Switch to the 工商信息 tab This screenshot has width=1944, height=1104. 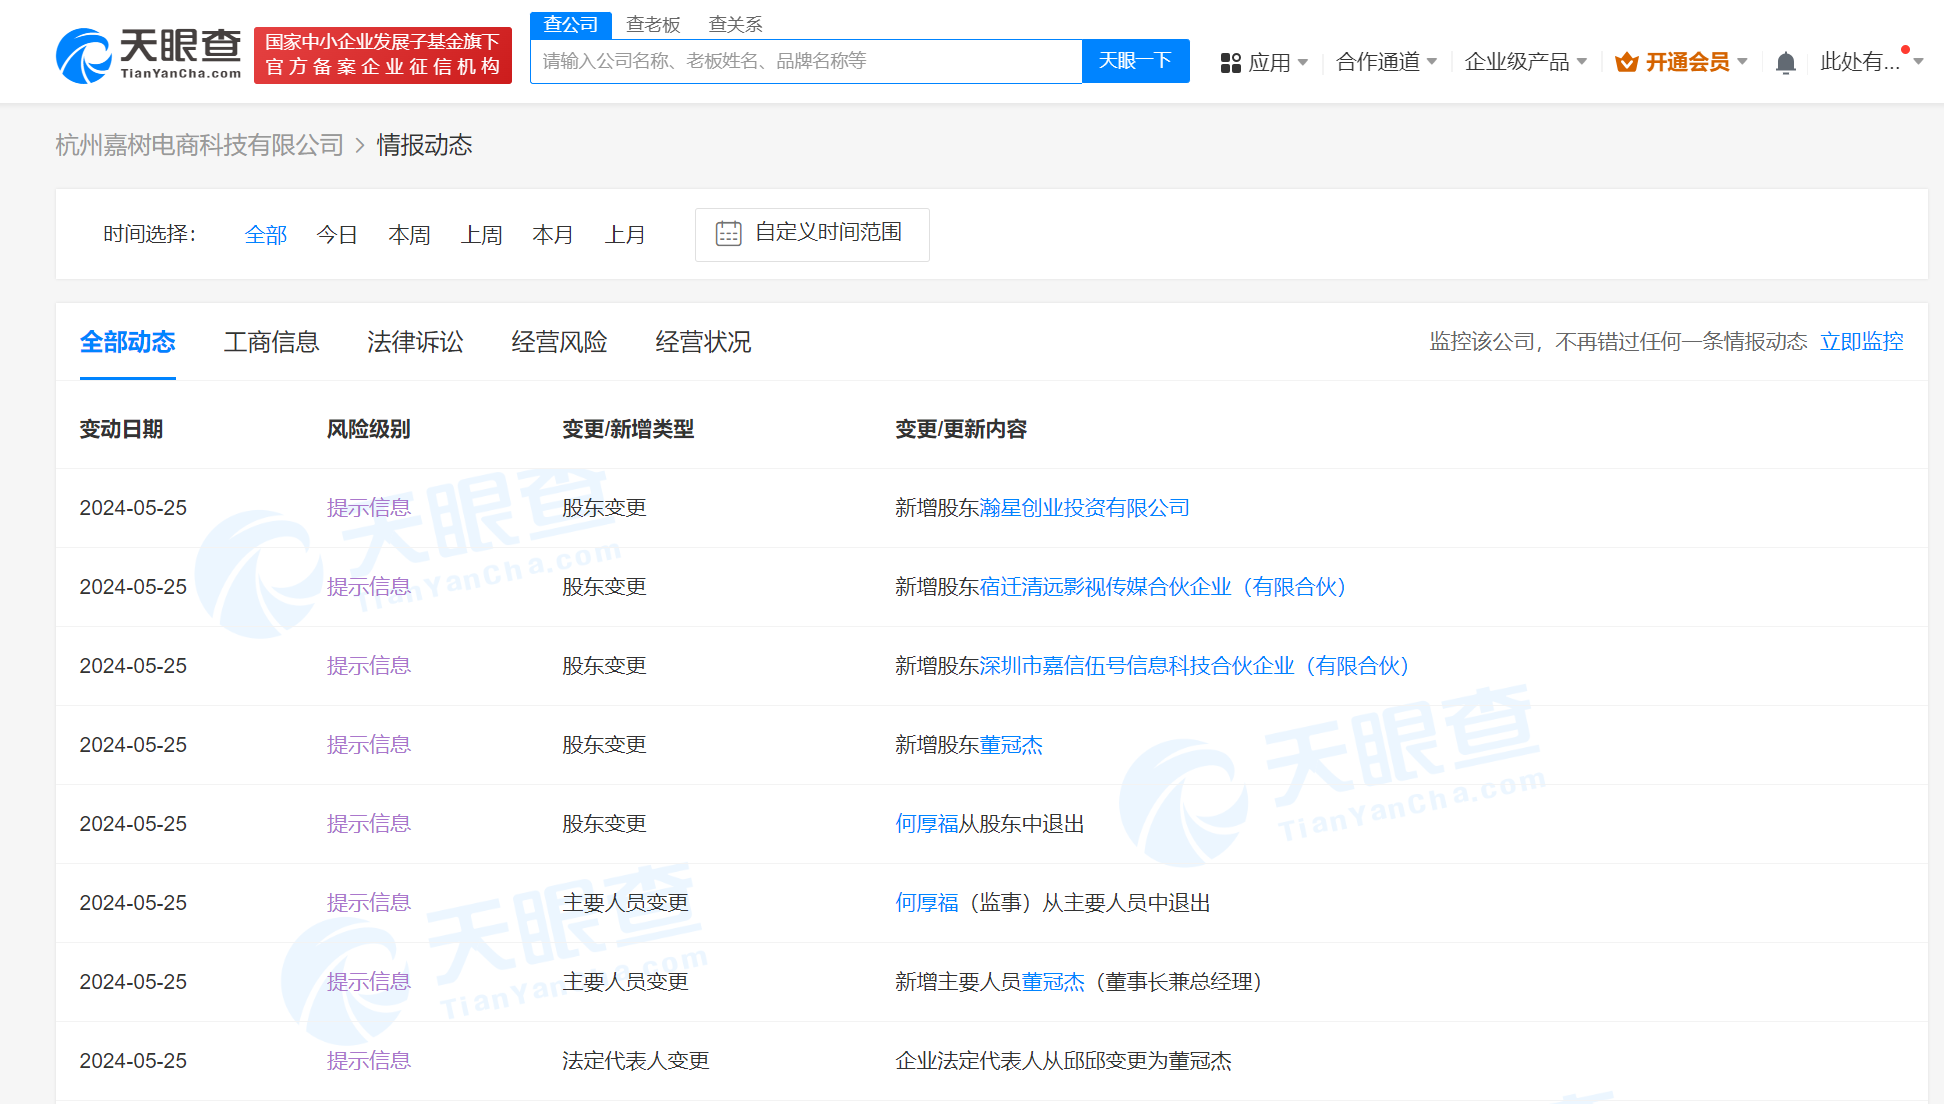pos(271,342)
